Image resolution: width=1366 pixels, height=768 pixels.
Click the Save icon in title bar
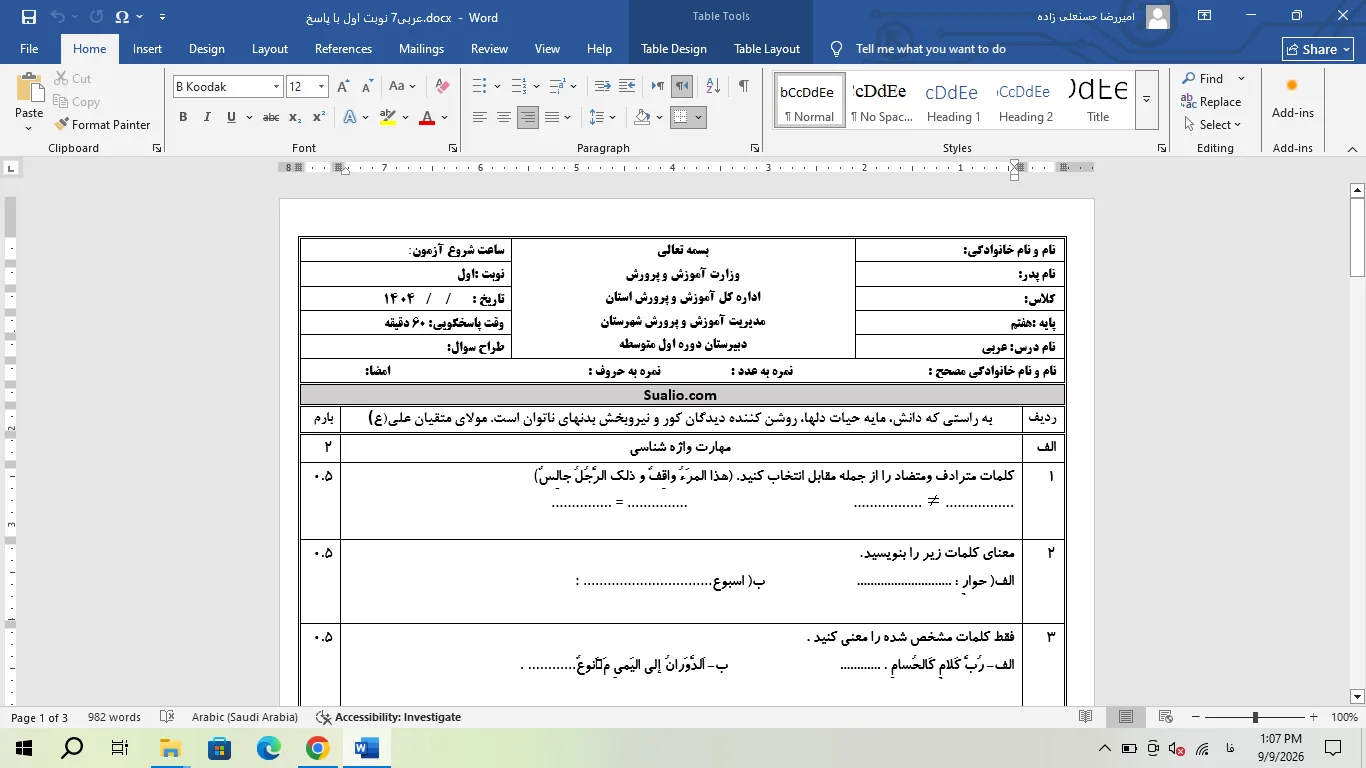[x=28, y=17]
